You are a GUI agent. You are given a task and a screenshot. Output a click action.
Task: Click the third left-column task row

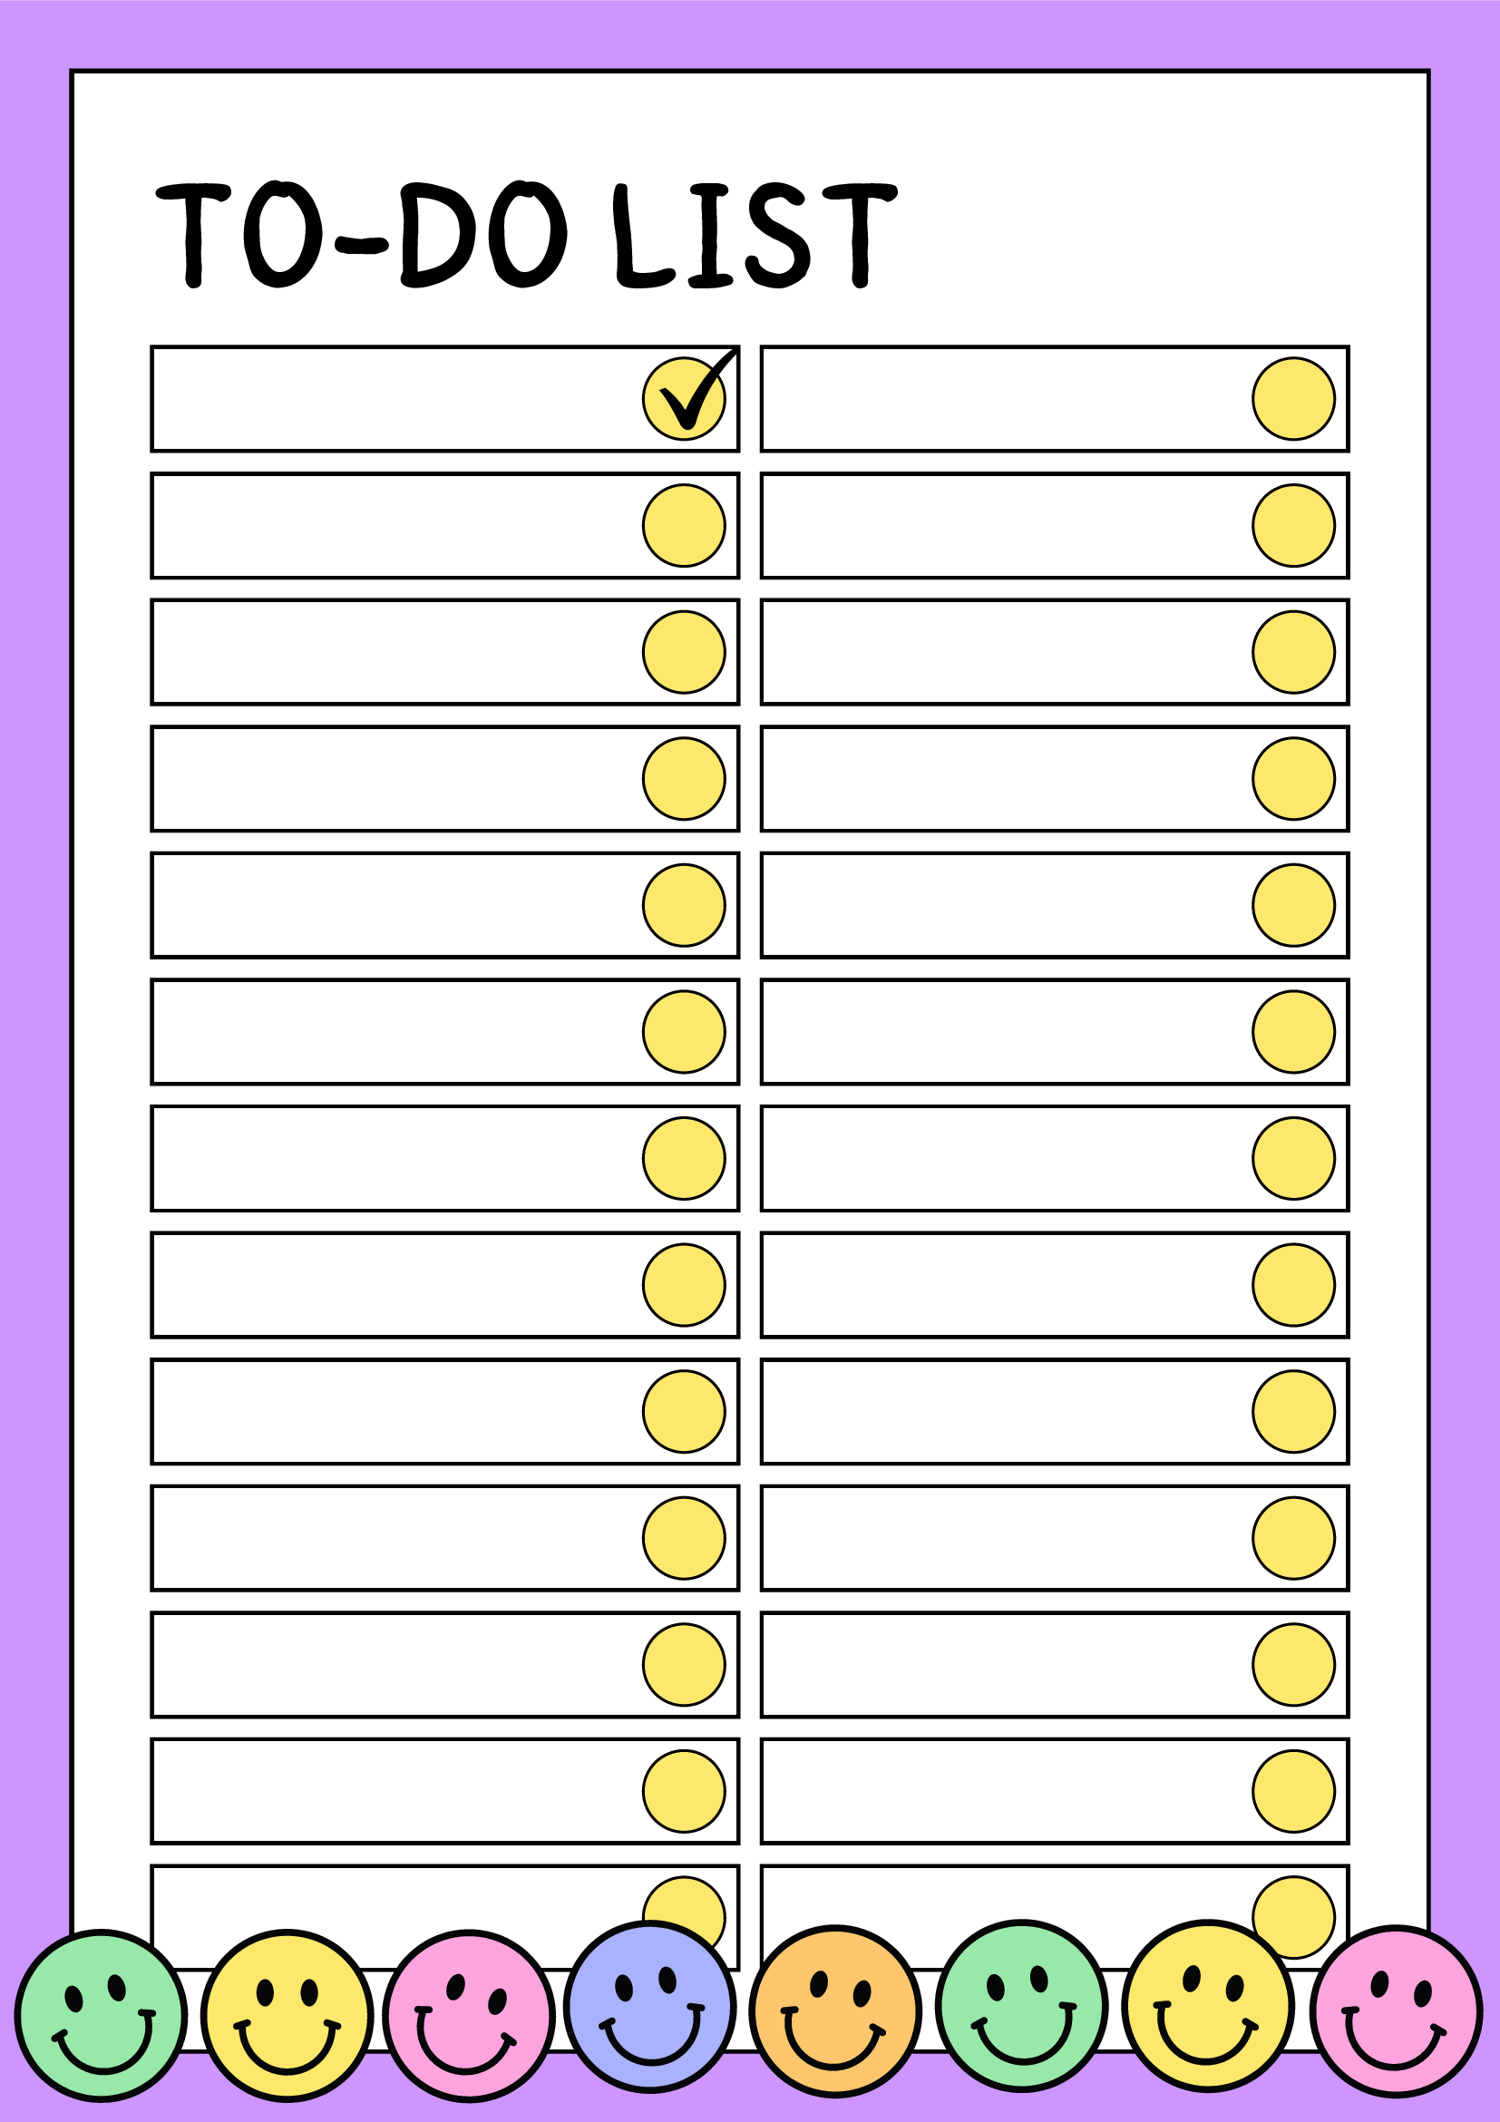[445, 652]
